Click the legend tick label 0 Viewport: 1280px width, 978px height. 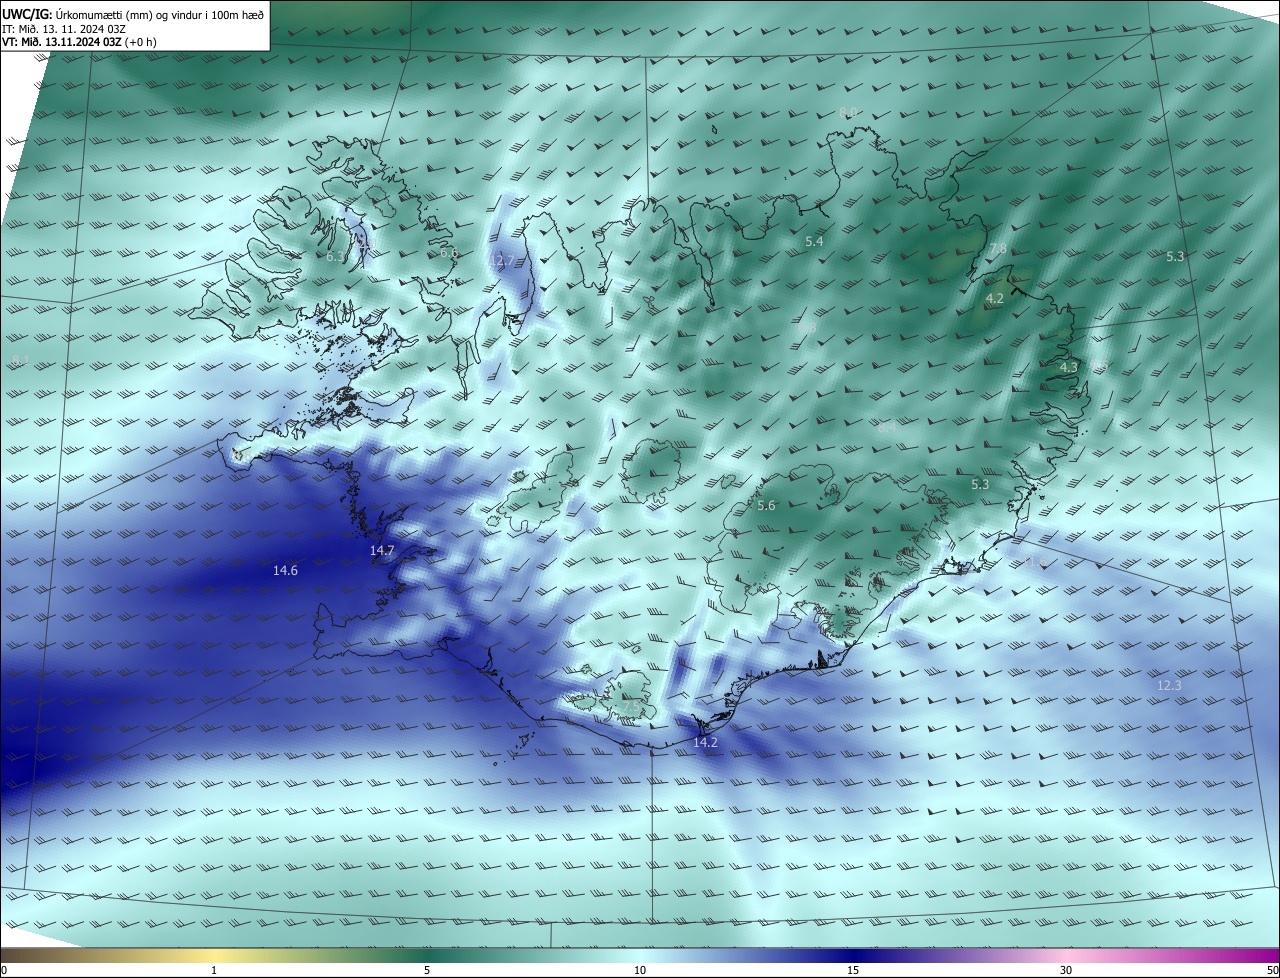click(x=4, y=970)
